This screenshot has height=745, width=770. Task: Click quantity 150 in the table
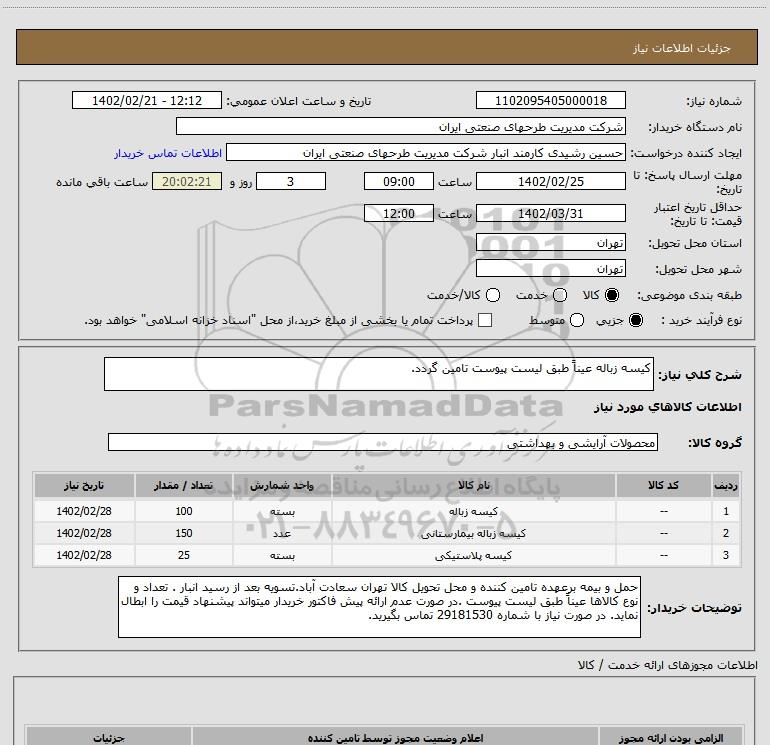(x=184, y=533)
